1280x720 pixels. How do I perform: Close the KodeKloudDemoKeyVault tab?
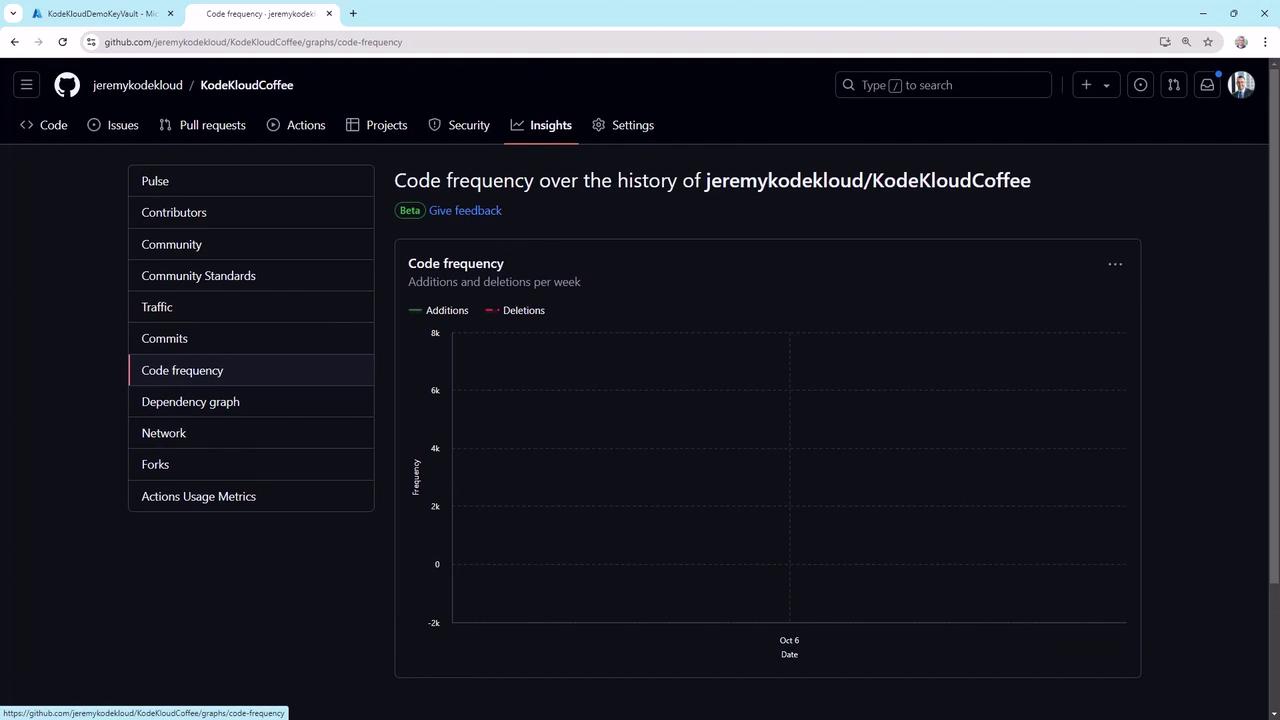171,14
